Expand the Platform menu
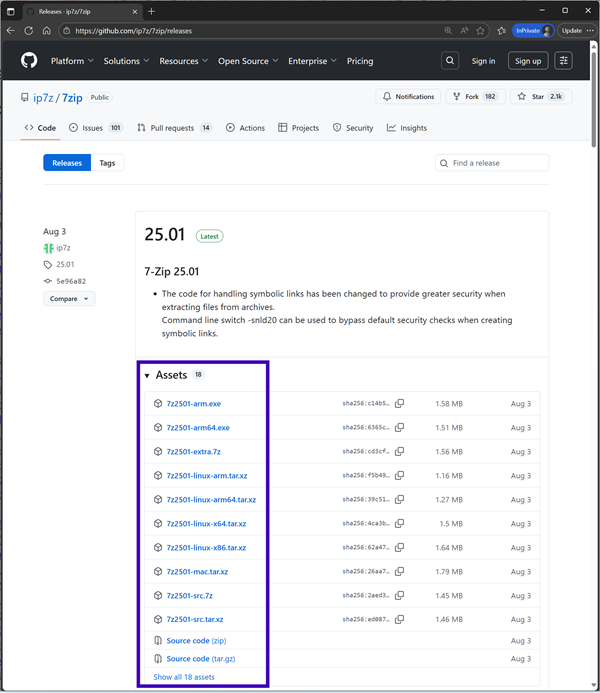 (x=72, y=61)
